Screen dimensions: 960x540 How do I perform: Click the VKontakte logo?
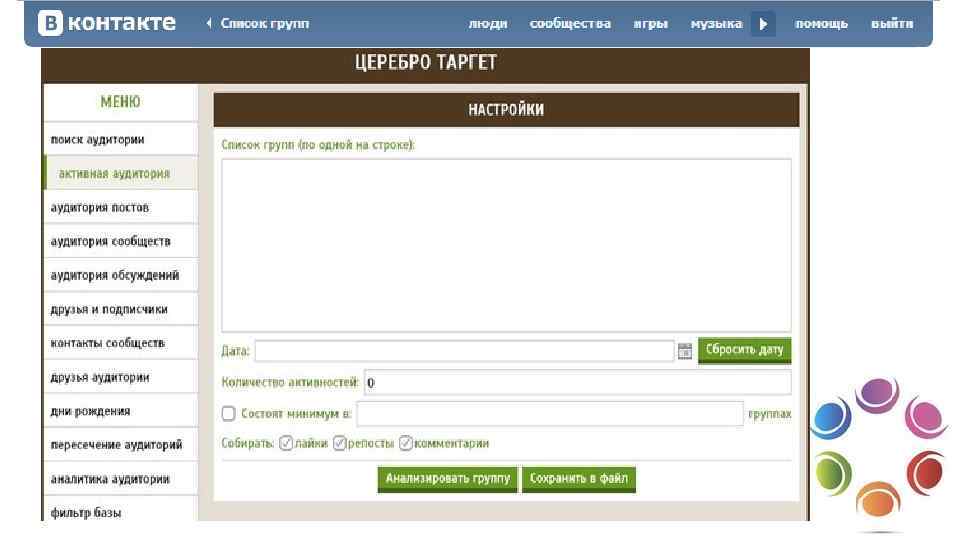[x=107, y=23]
